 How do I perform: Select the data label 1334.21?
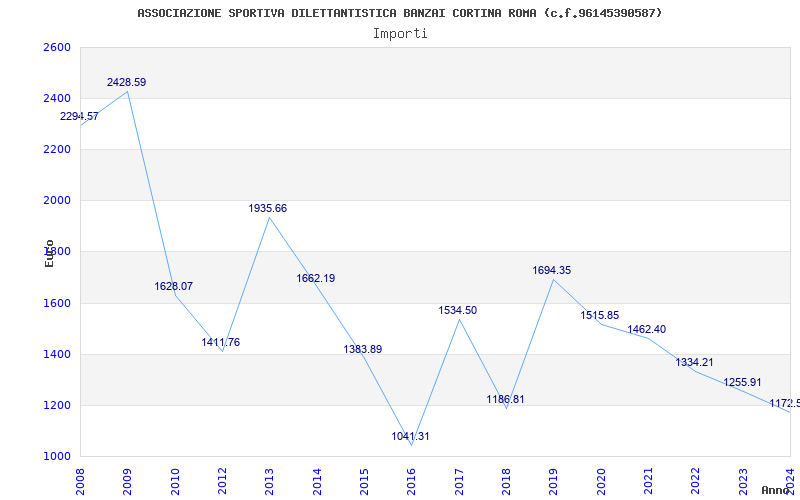point(694,362)
